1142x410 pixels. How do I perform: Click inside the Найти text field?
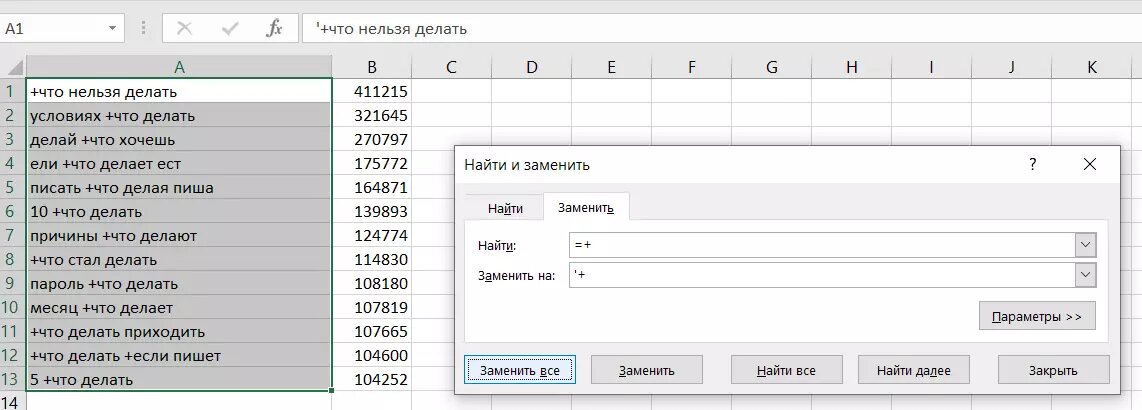pyautogui.click(x=820, y=245)
